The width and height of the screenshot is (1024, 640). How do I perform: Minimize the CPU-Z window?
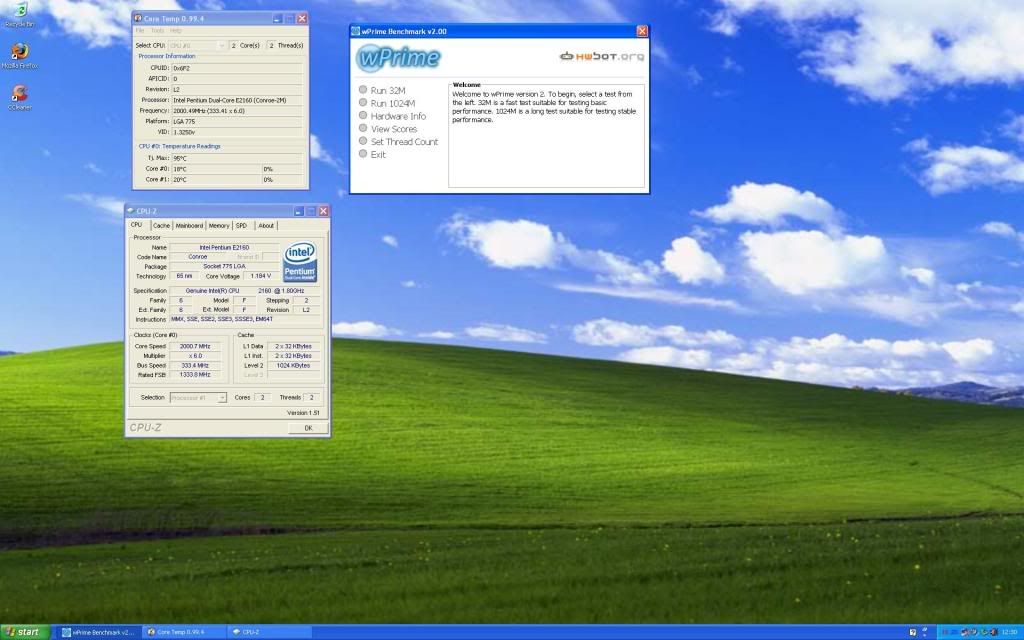298,211
